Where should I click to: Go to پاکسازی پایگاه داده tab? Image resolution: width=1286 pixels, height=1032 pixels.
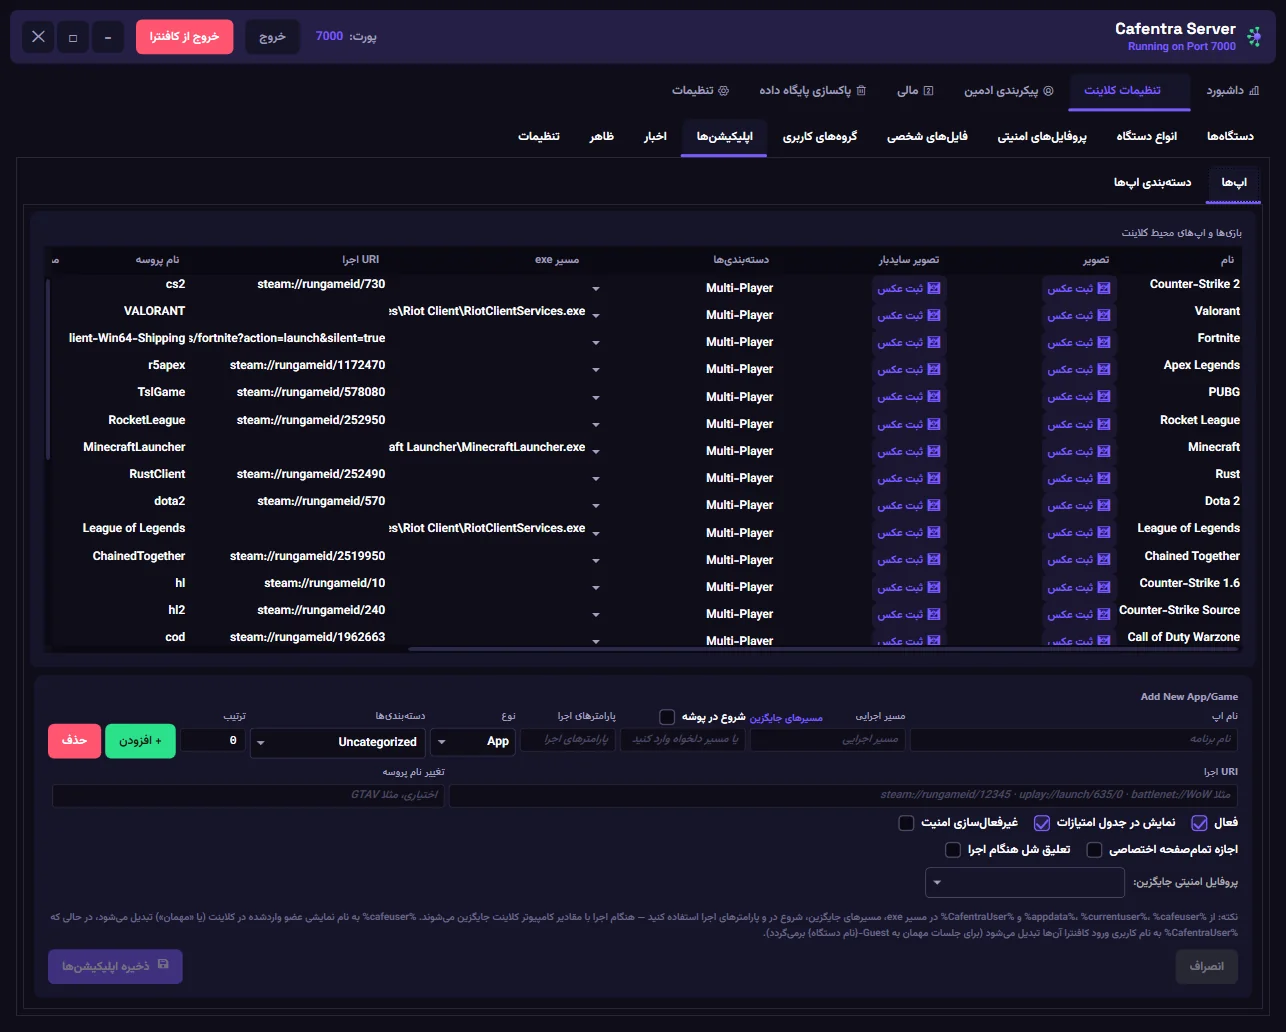click(x=812, y=90)
